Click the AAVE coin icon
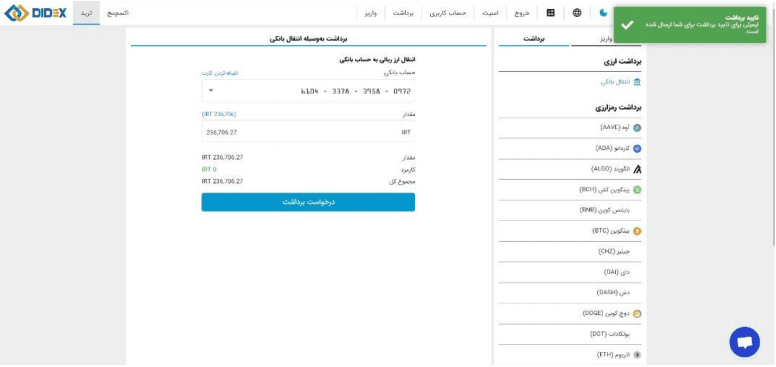 point(637,128)
